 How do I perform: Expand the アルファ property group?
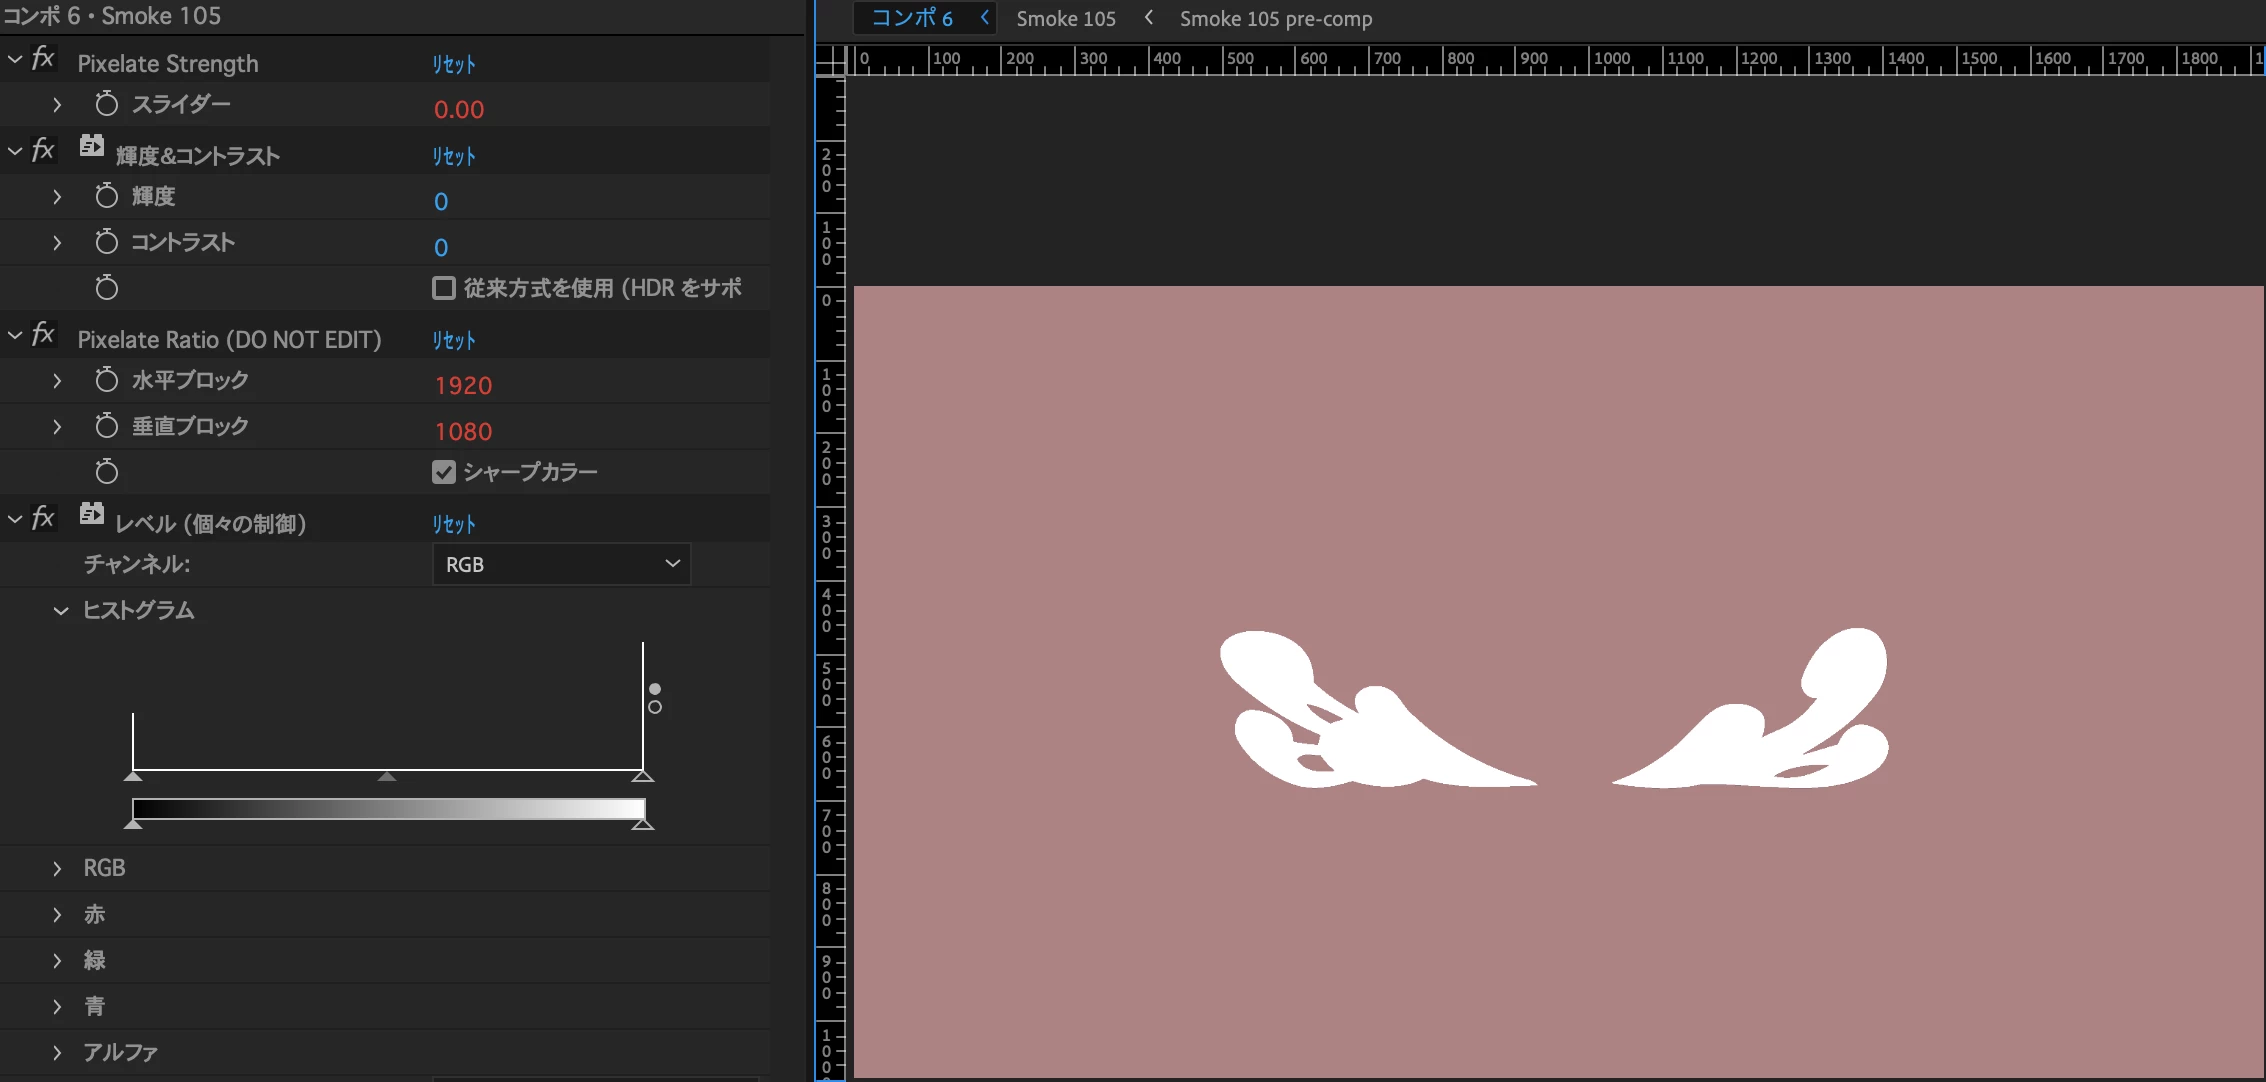pos(57,1053)
